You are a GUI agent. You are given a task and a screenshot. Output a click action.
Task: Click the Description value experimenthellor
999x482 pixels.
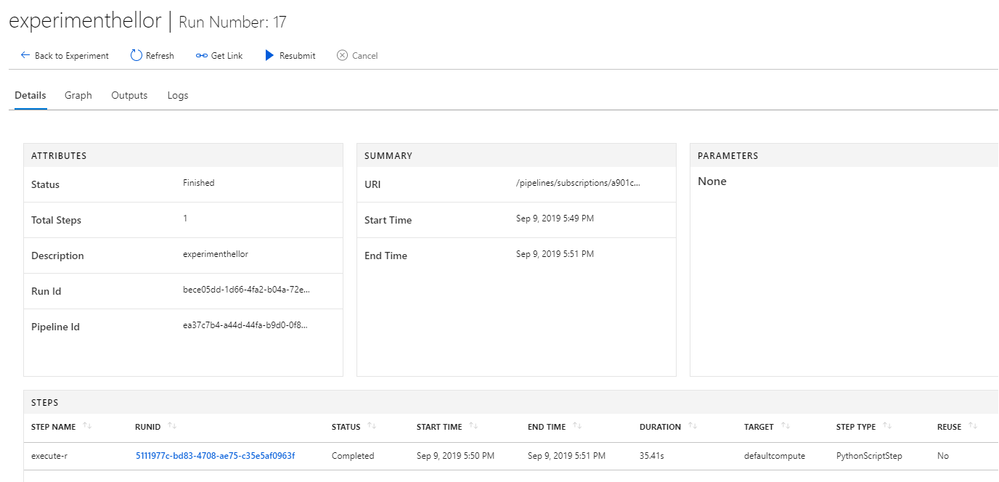tap(215, 253)
